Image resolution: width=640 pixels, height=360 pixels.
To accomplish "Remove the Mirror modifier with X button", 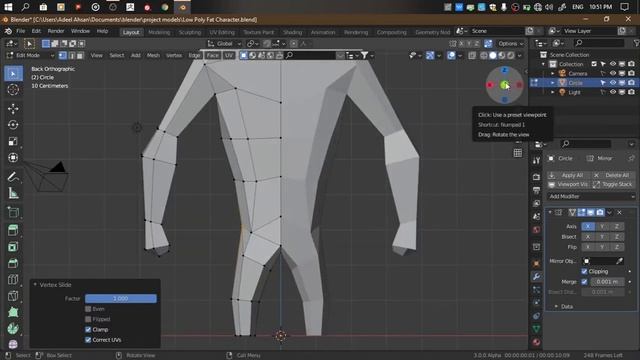I will 620,213.
